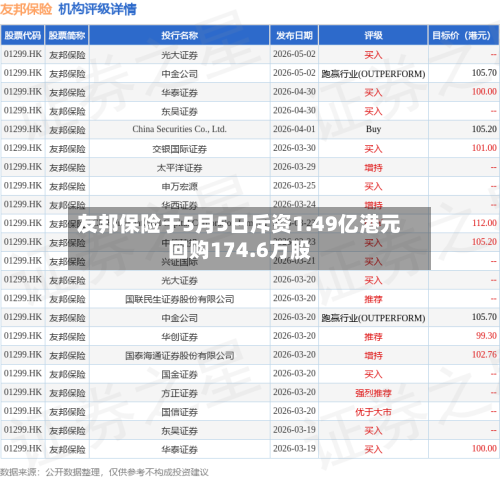Click the 数据来源 disclaimer footer text

[104, 472]
